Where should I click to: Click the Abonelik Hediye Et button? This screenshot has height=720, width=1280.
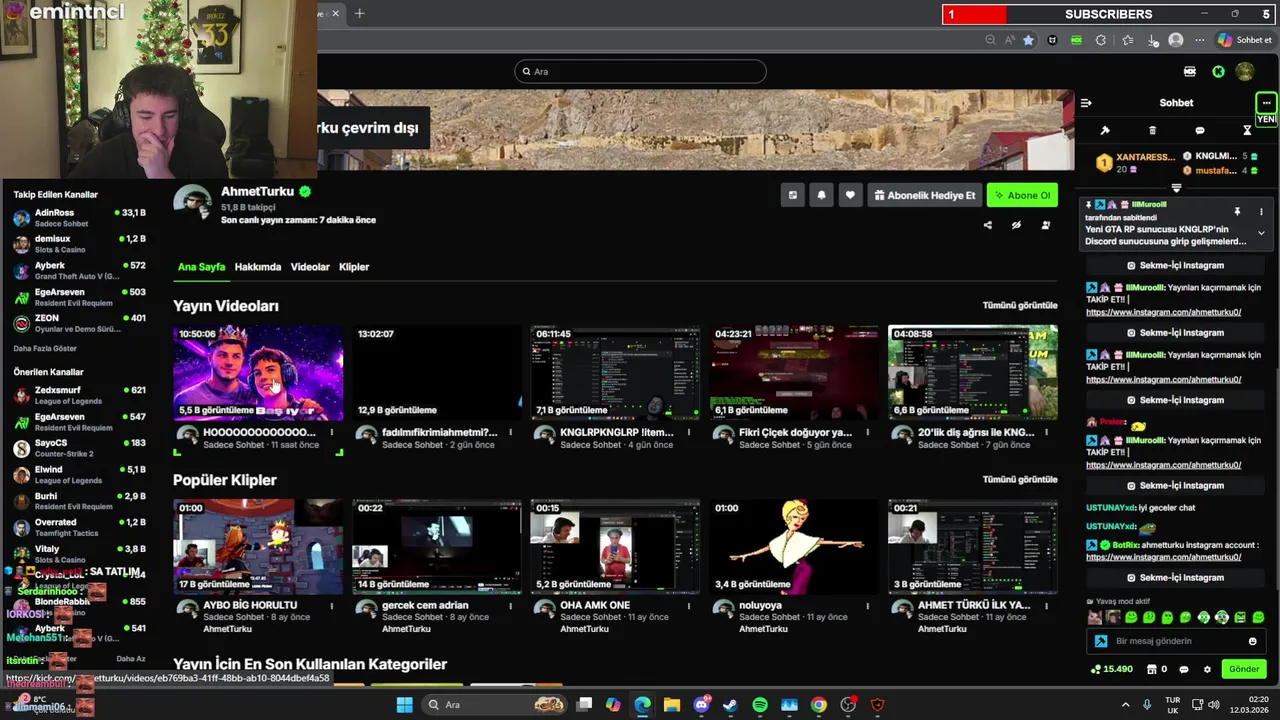[924, 195]
